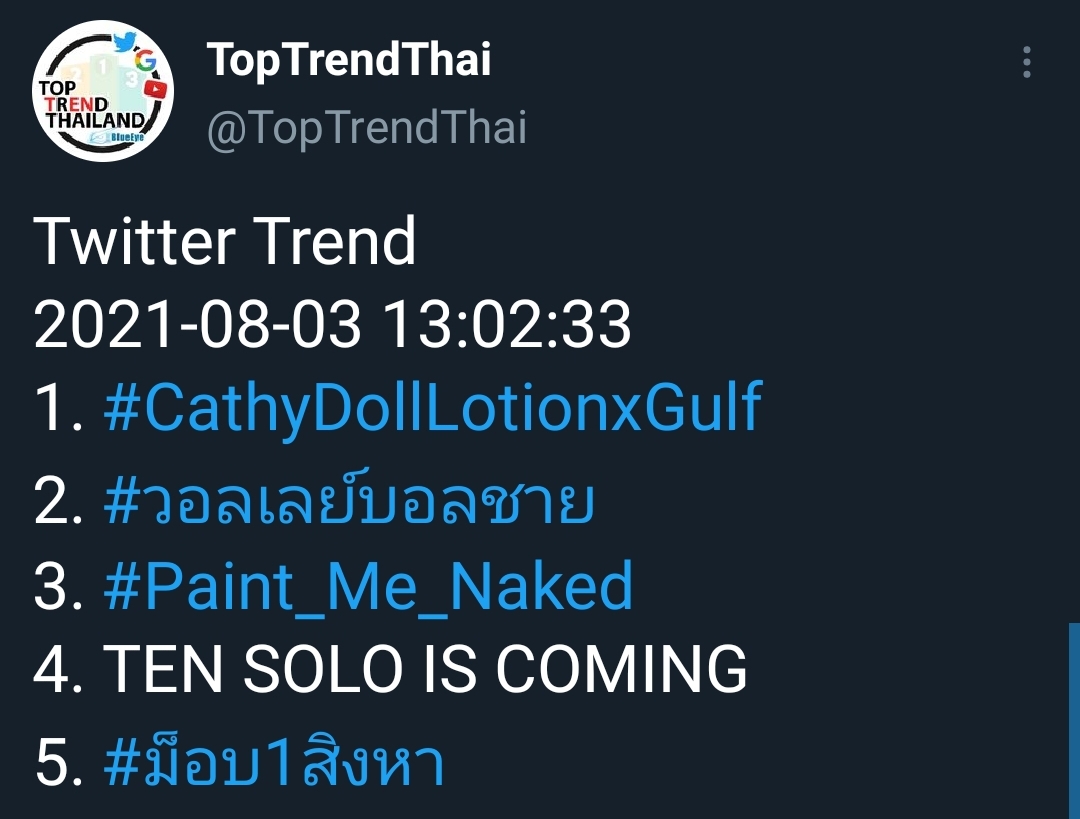Open TopTrendThai's profile picture
This screenshot has height=819, width=1080.
pos(103,91)
